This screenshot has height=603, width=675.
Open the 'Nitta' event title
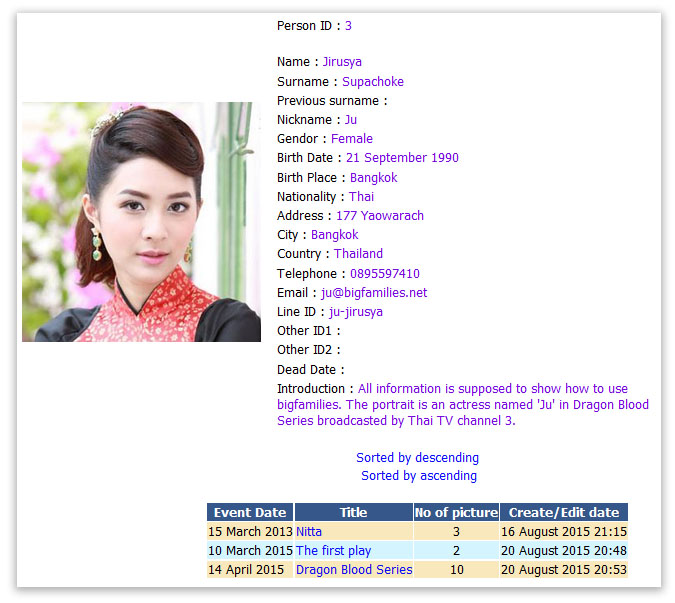[x=309, y=532]
